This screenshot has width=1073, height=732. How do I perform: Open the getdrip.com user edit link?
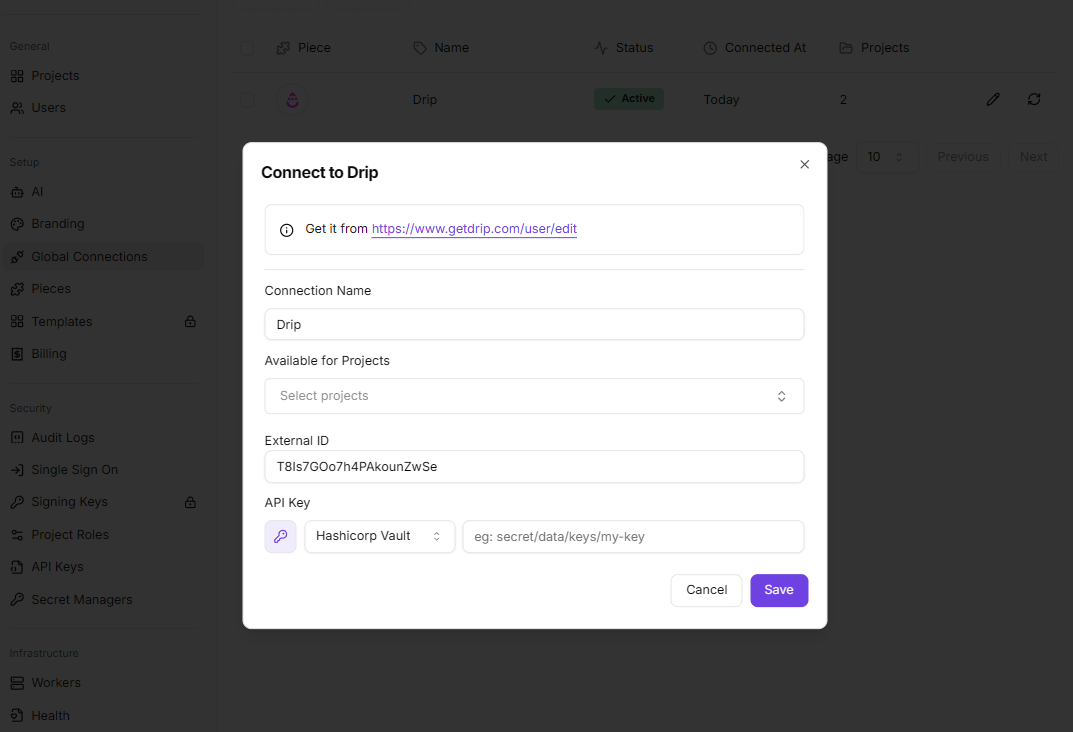point(474,229)
